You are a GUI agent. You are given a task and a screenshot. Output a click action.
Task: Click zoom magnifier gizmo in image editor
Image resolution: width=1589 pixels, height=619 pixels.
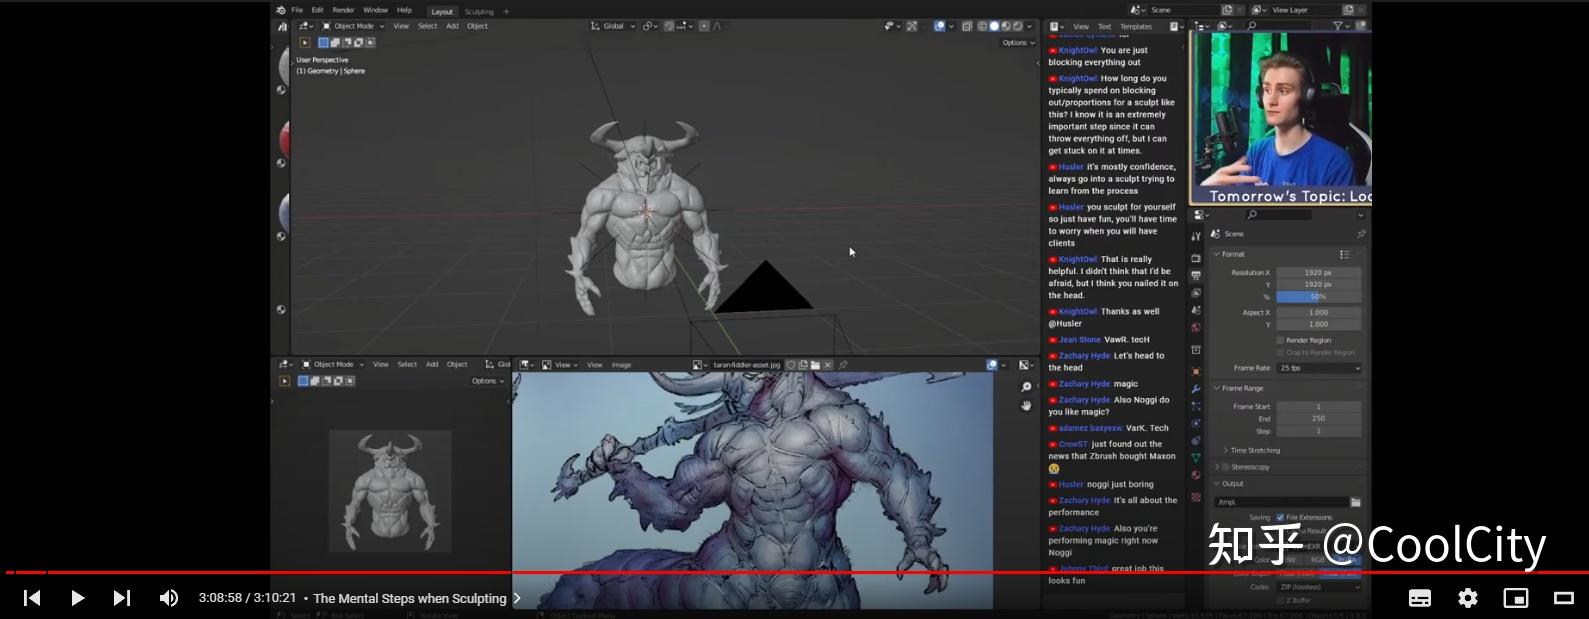[1026, 387]
